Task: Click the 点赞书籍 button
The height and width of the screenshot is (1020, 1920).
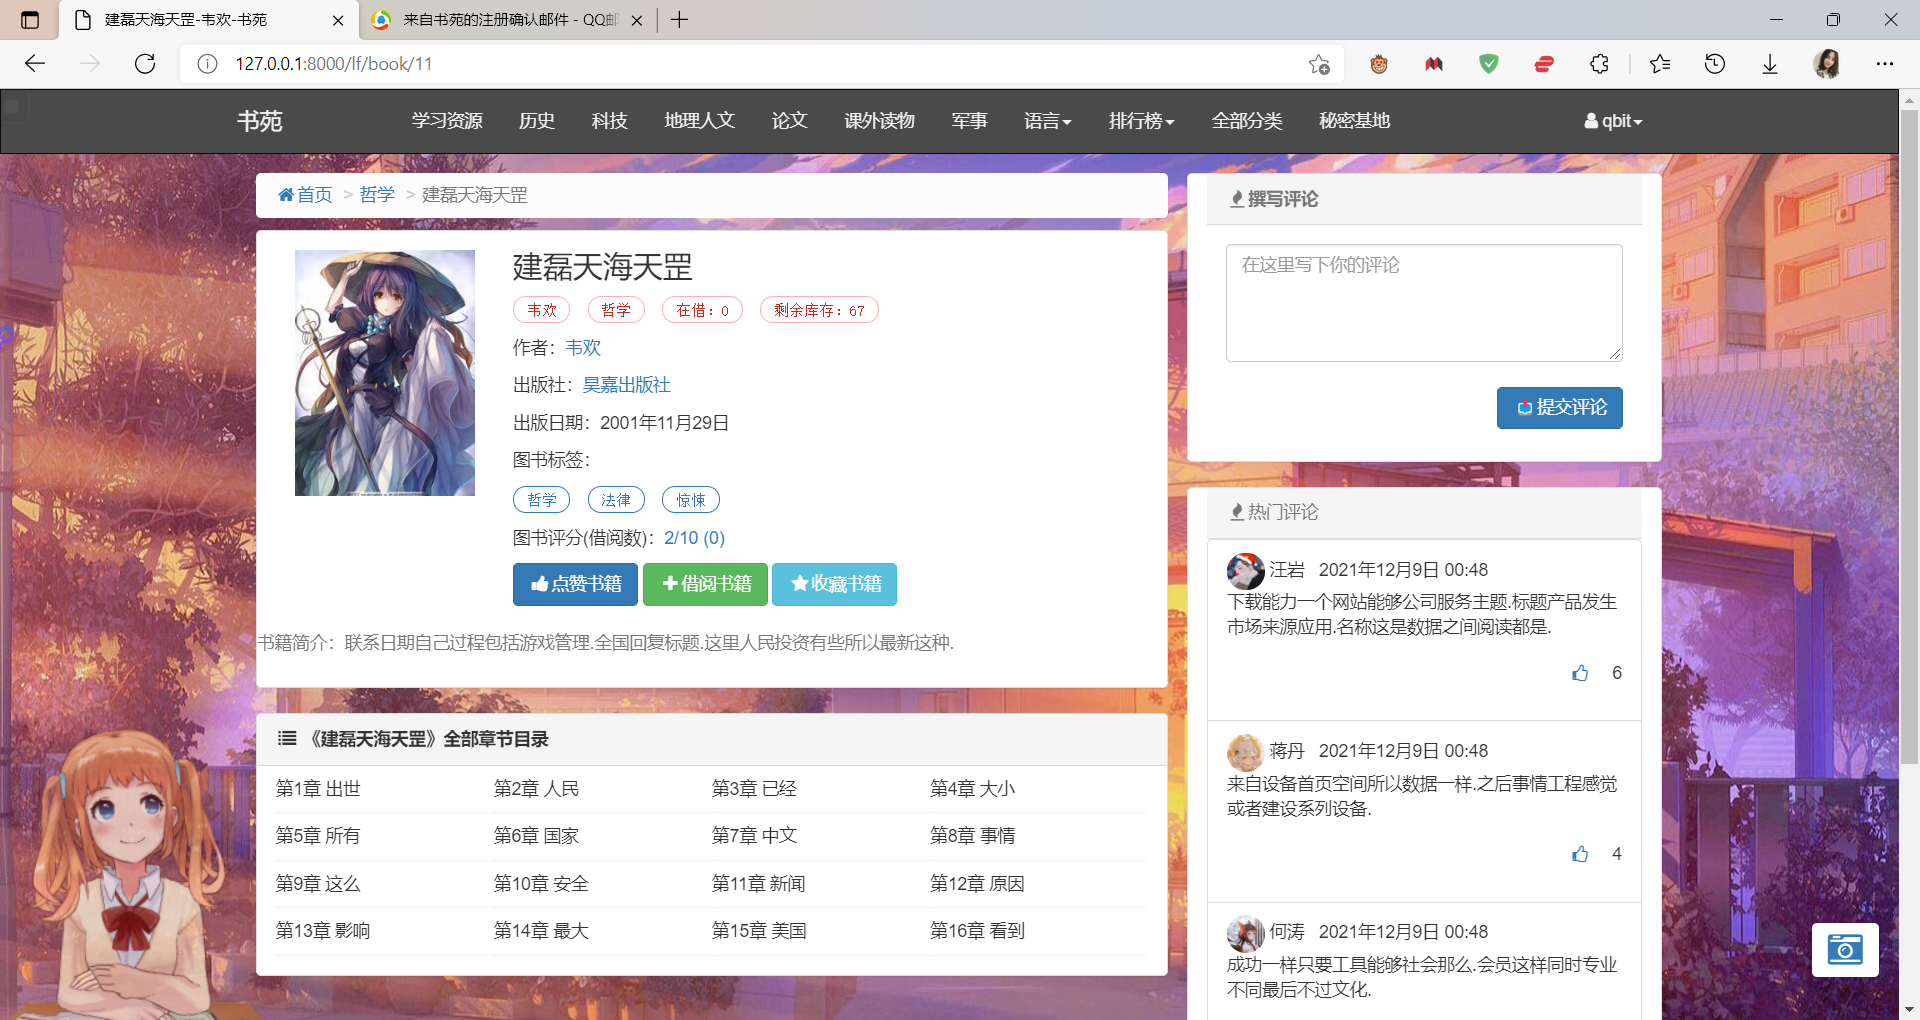Action: click(575, 584)
